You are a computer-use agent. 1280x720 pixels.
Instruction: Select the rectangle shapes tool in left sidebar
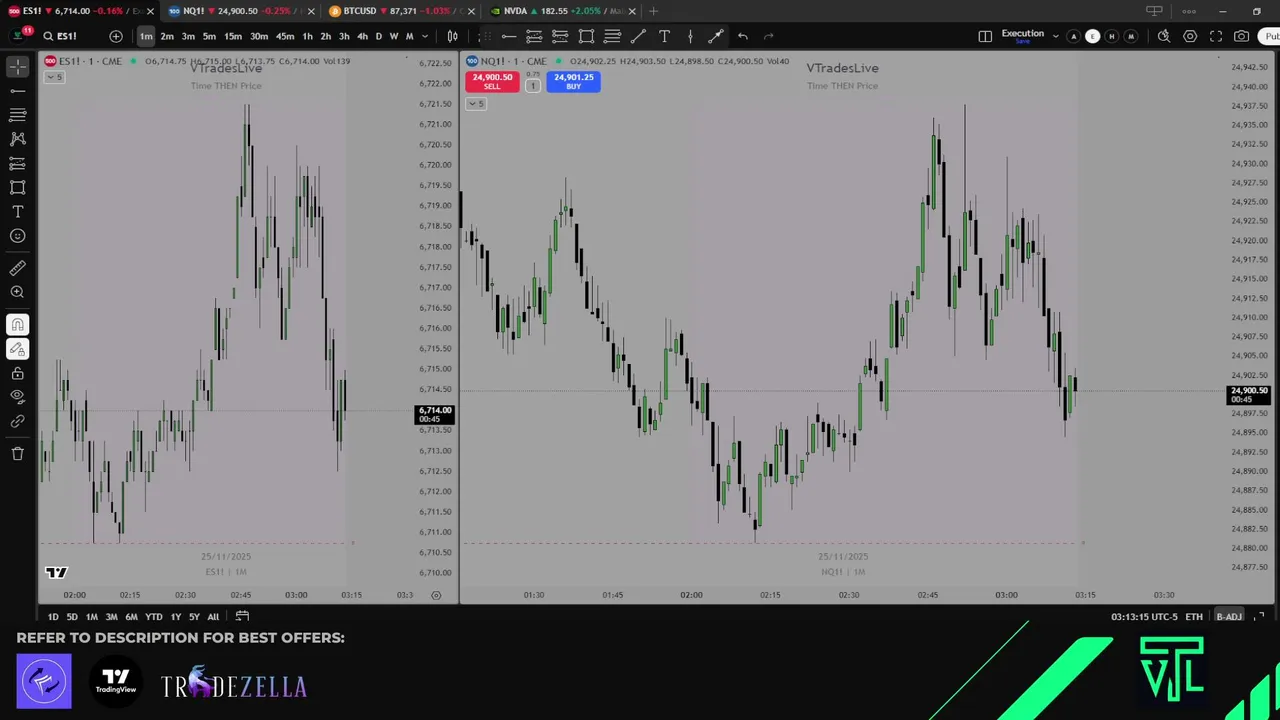(x=18, y=187)
